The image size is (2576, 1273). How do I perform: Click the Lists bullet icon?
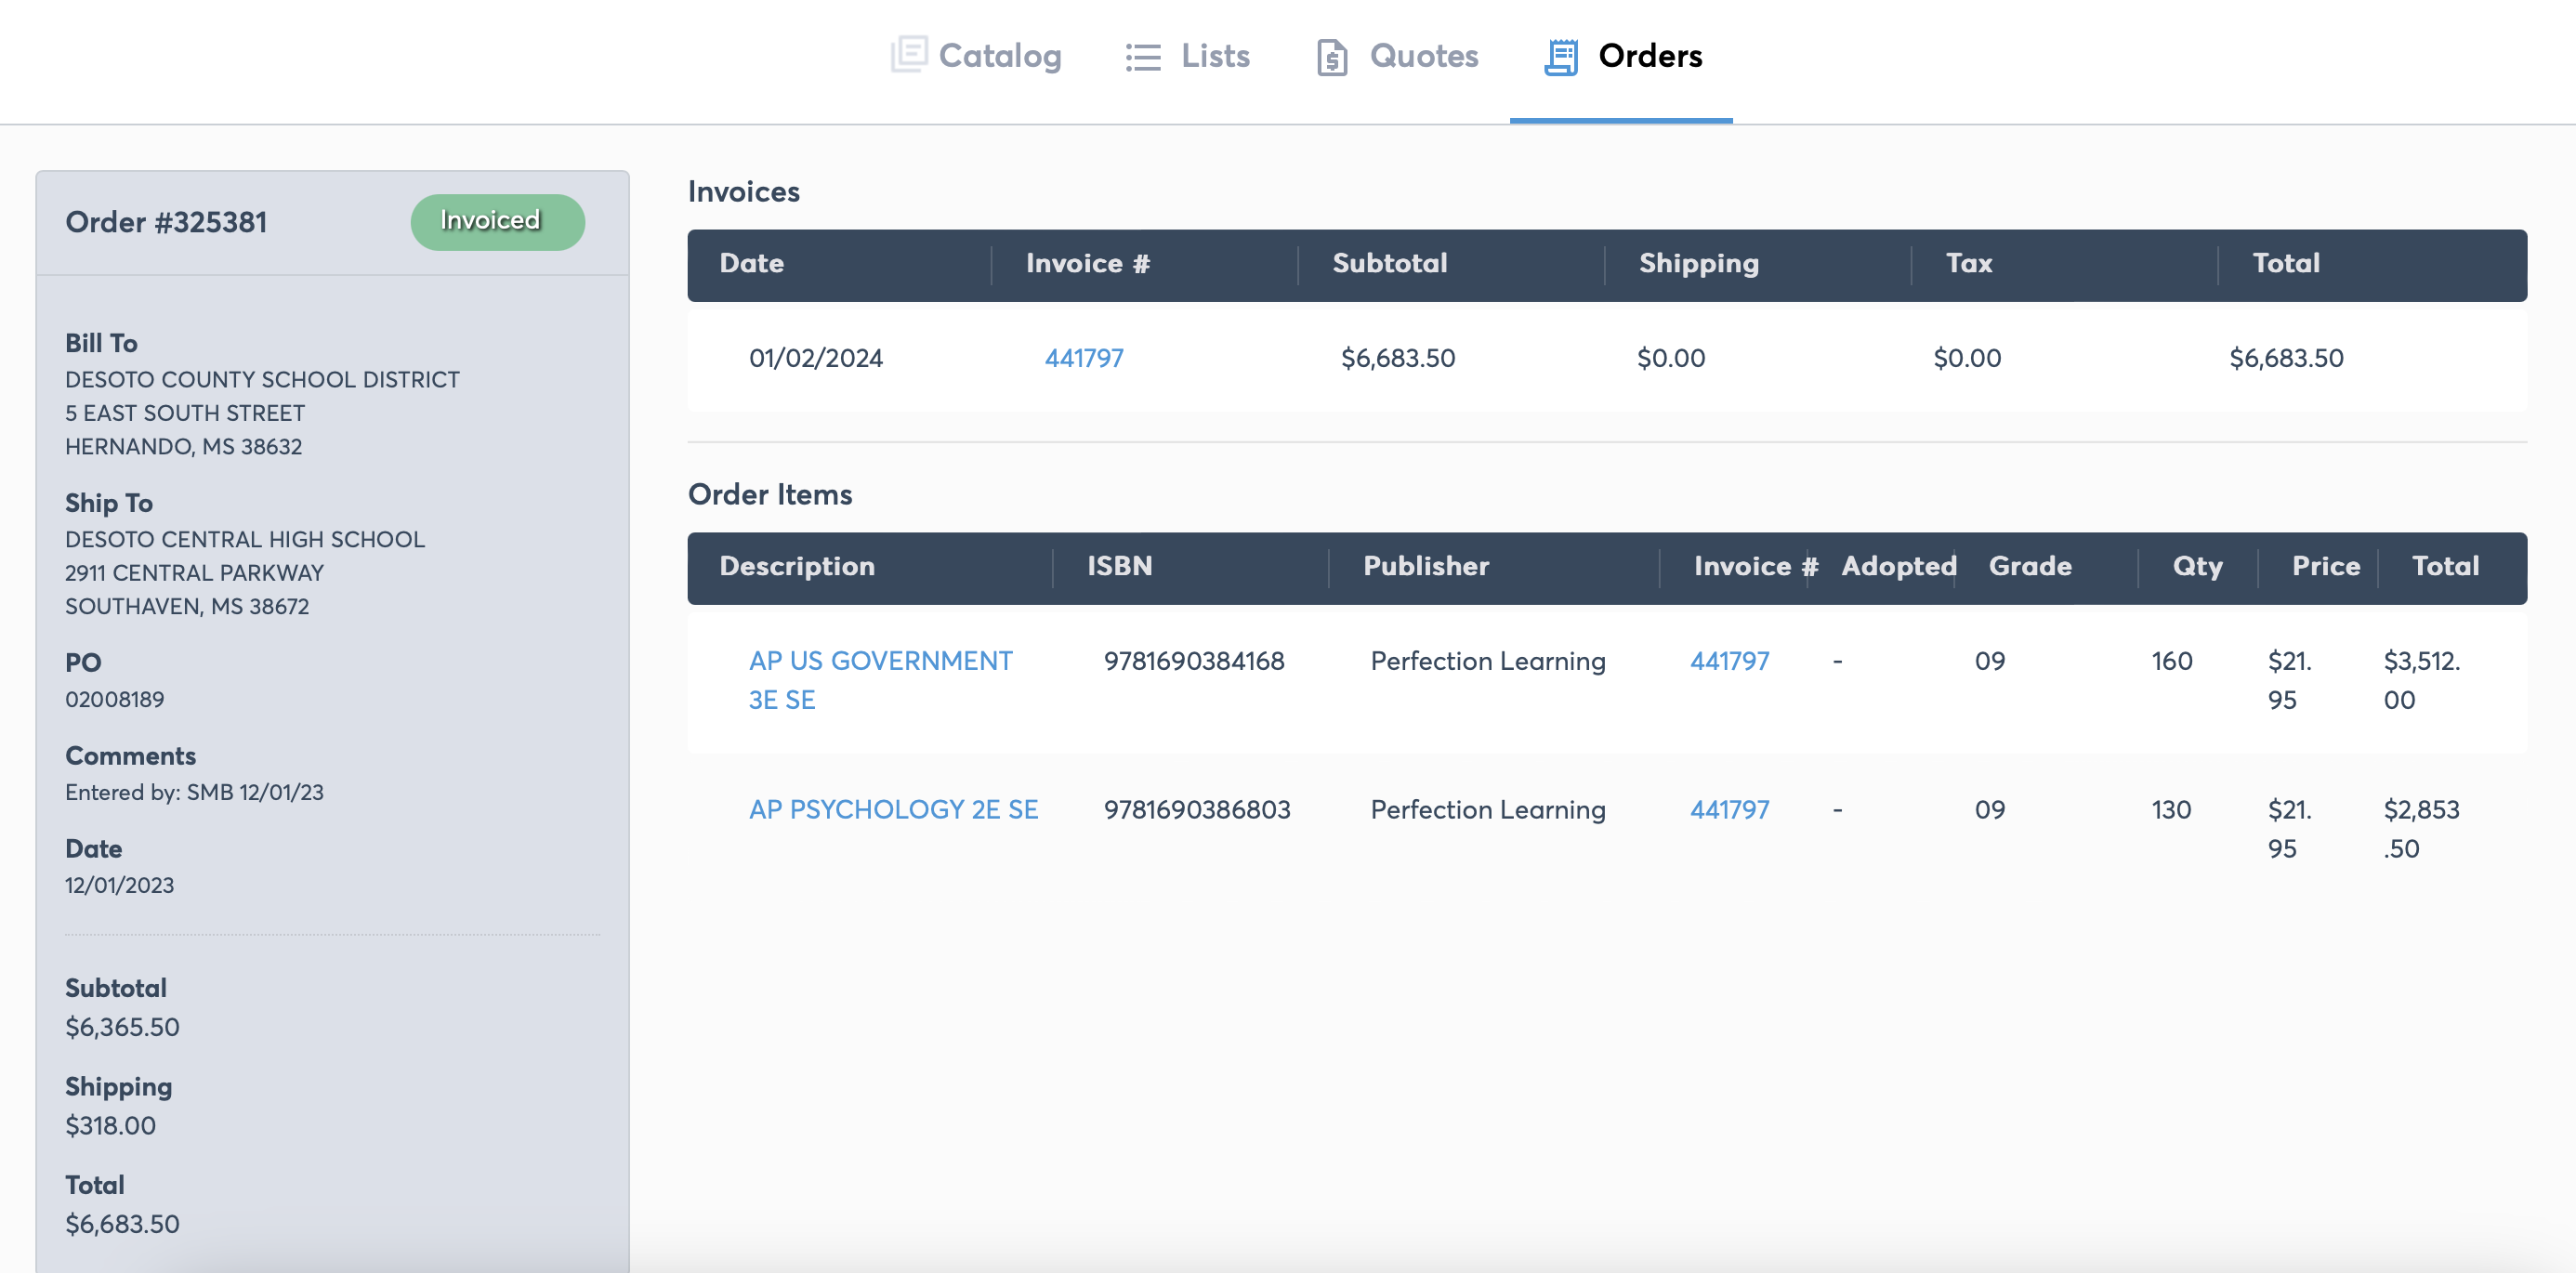coord(1143,57)
